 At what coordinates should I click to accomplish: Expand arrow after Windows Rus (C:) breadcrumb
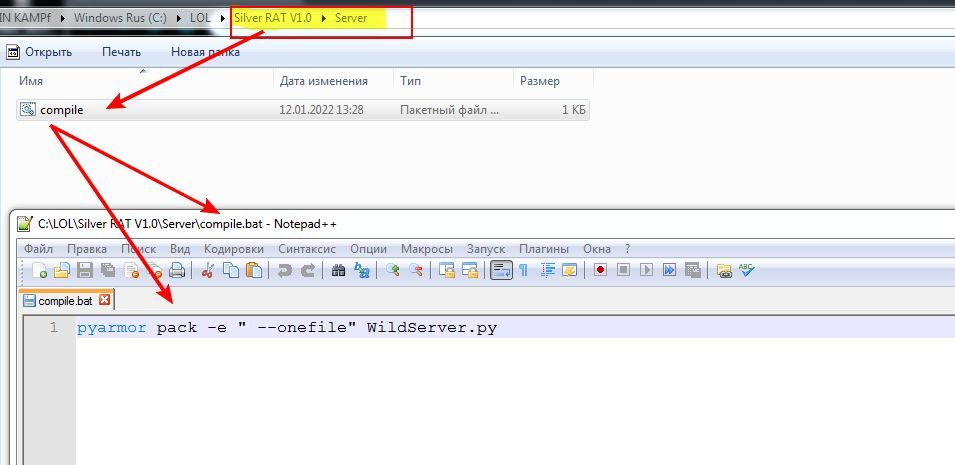(x=178, y=18)
